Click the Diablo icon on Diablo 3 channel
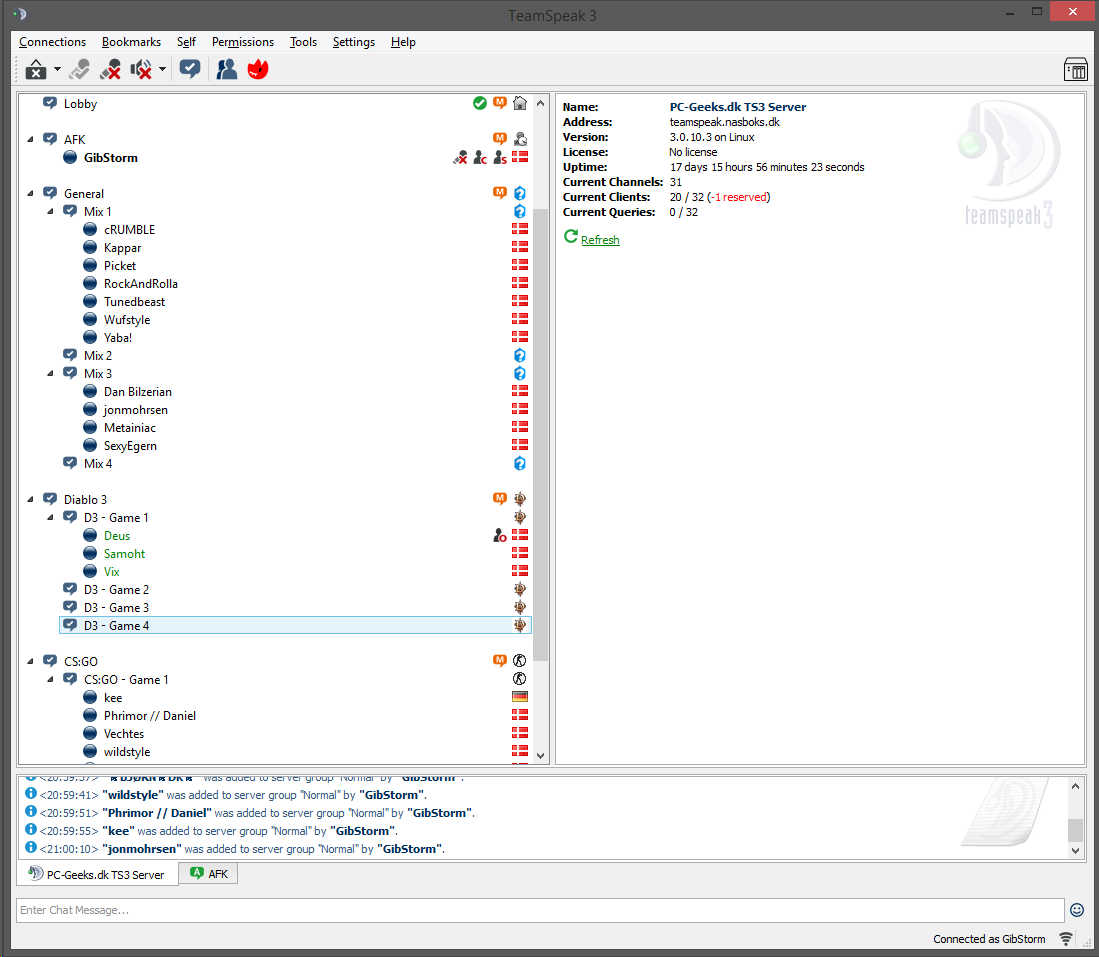 (519, 498)
